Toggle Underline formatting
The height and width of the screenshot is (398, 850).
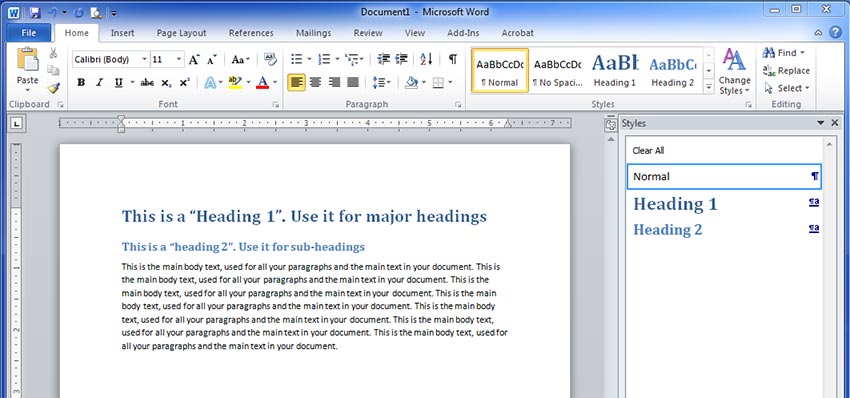tap(118, 82)
